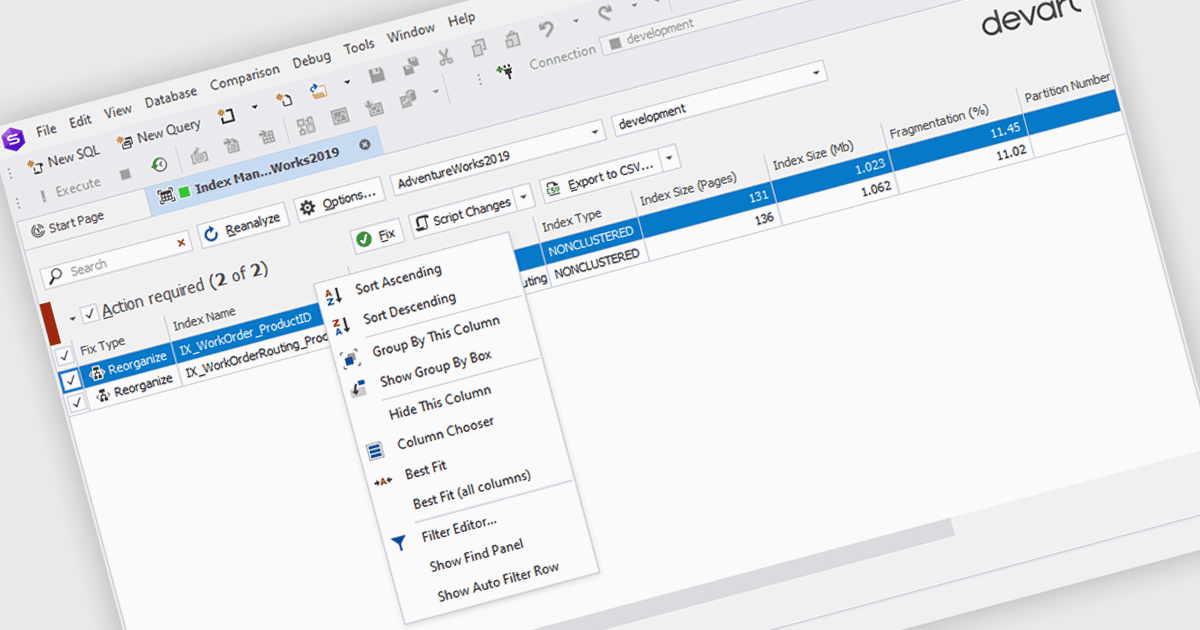Uncheck the IX_WorkOrder_ProductID row checkbox
The width and height of the screenshot is (1200, 630).
pyautogui.click(x=70, y=381)
